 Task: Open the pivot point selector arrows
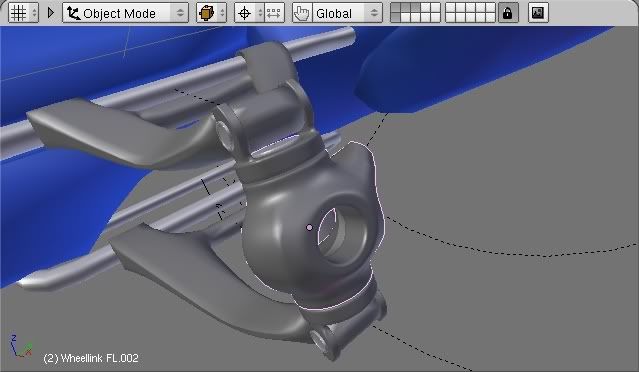click(x=260, y=13)
